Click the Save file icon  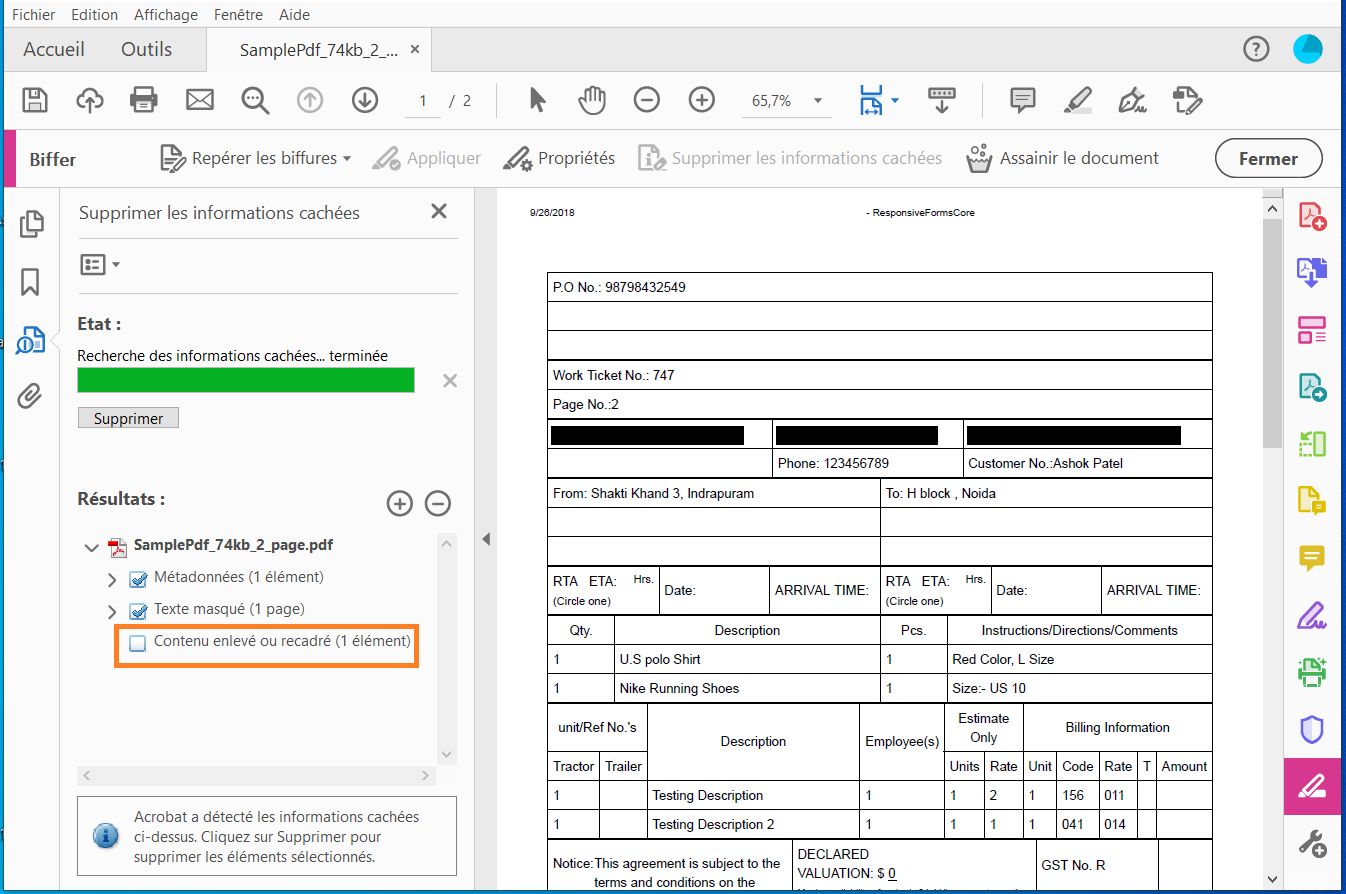coord(35,100)
